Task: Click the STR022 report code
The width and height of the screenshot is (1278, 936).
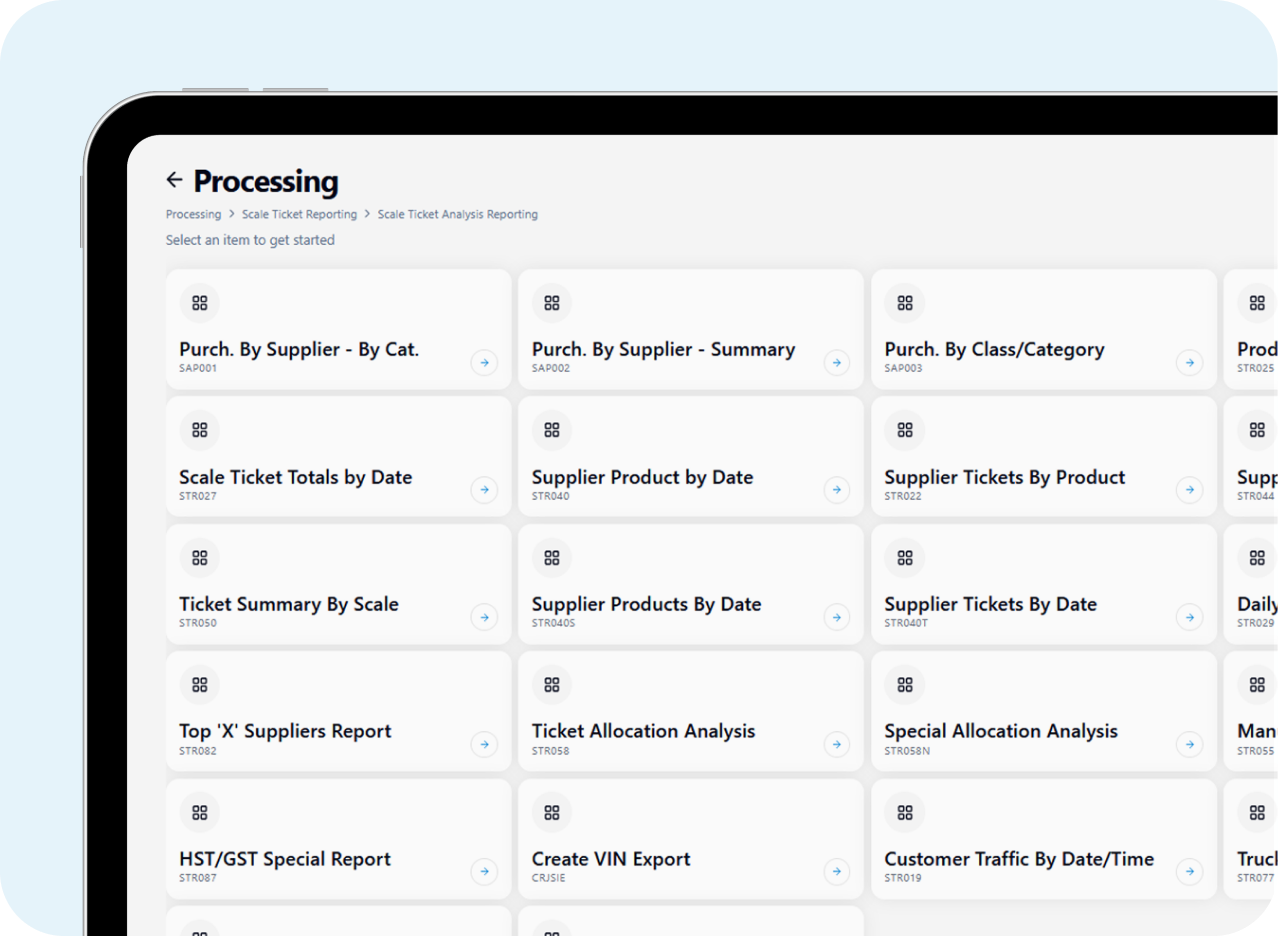Action: click(x=903, y=496)
